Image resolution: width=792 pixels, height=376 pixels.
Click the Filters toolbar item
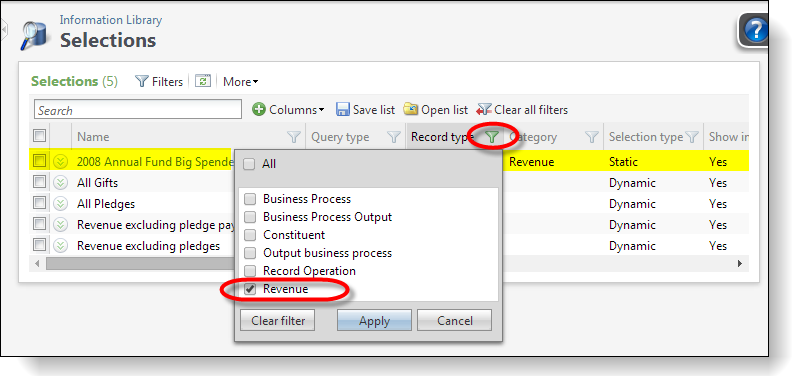pyautogui.click(x=159, y=81)
